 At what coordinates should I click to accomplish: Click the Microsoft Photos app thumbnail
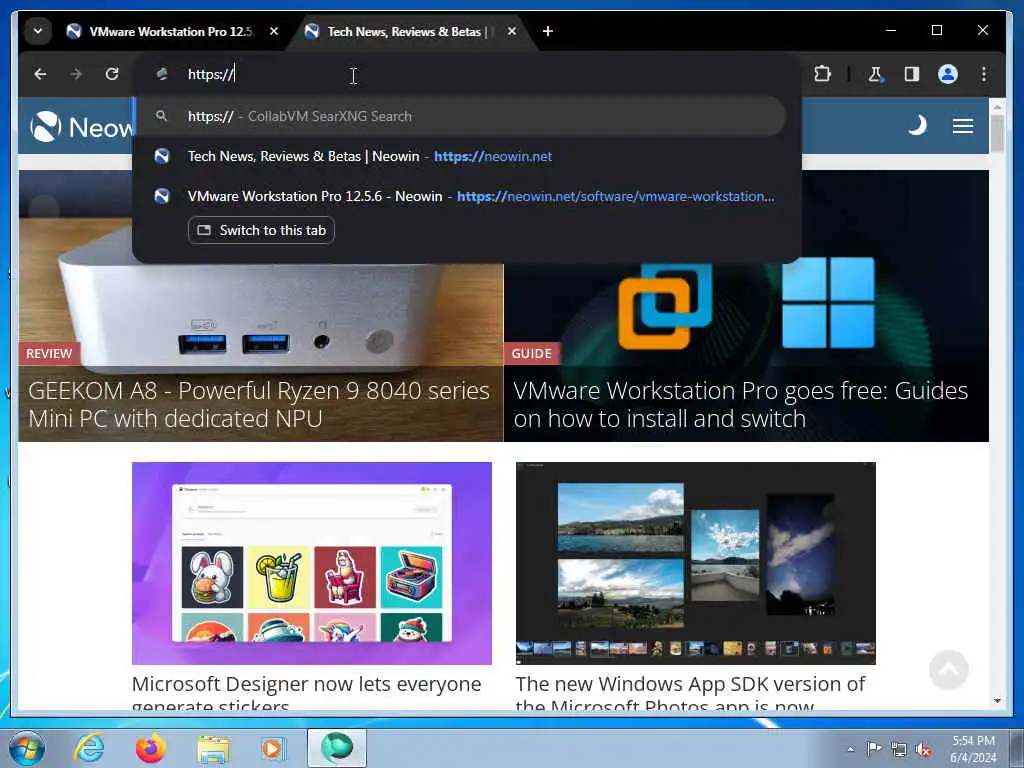(x=696, y=564)
